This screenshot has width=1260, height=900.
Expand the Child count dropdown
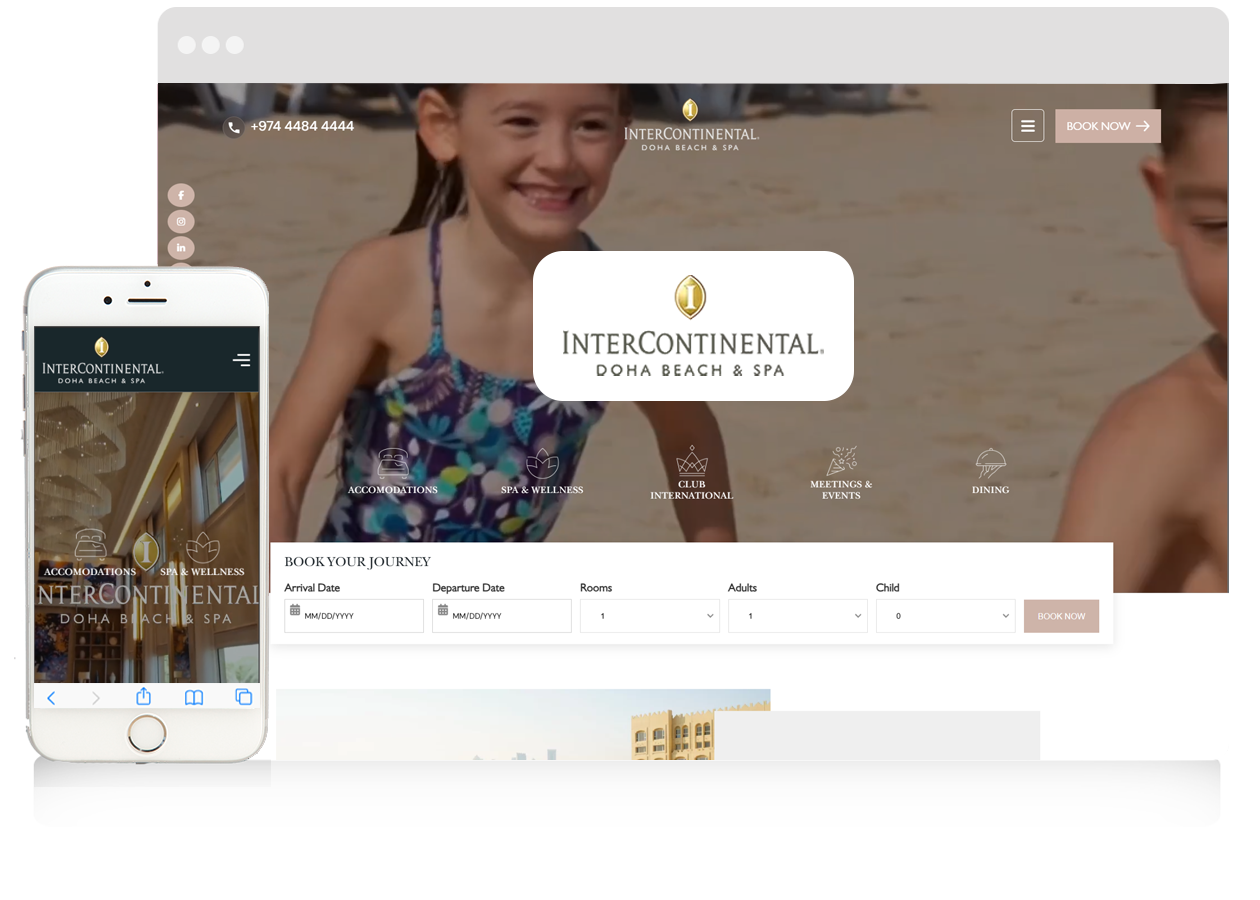945,616
